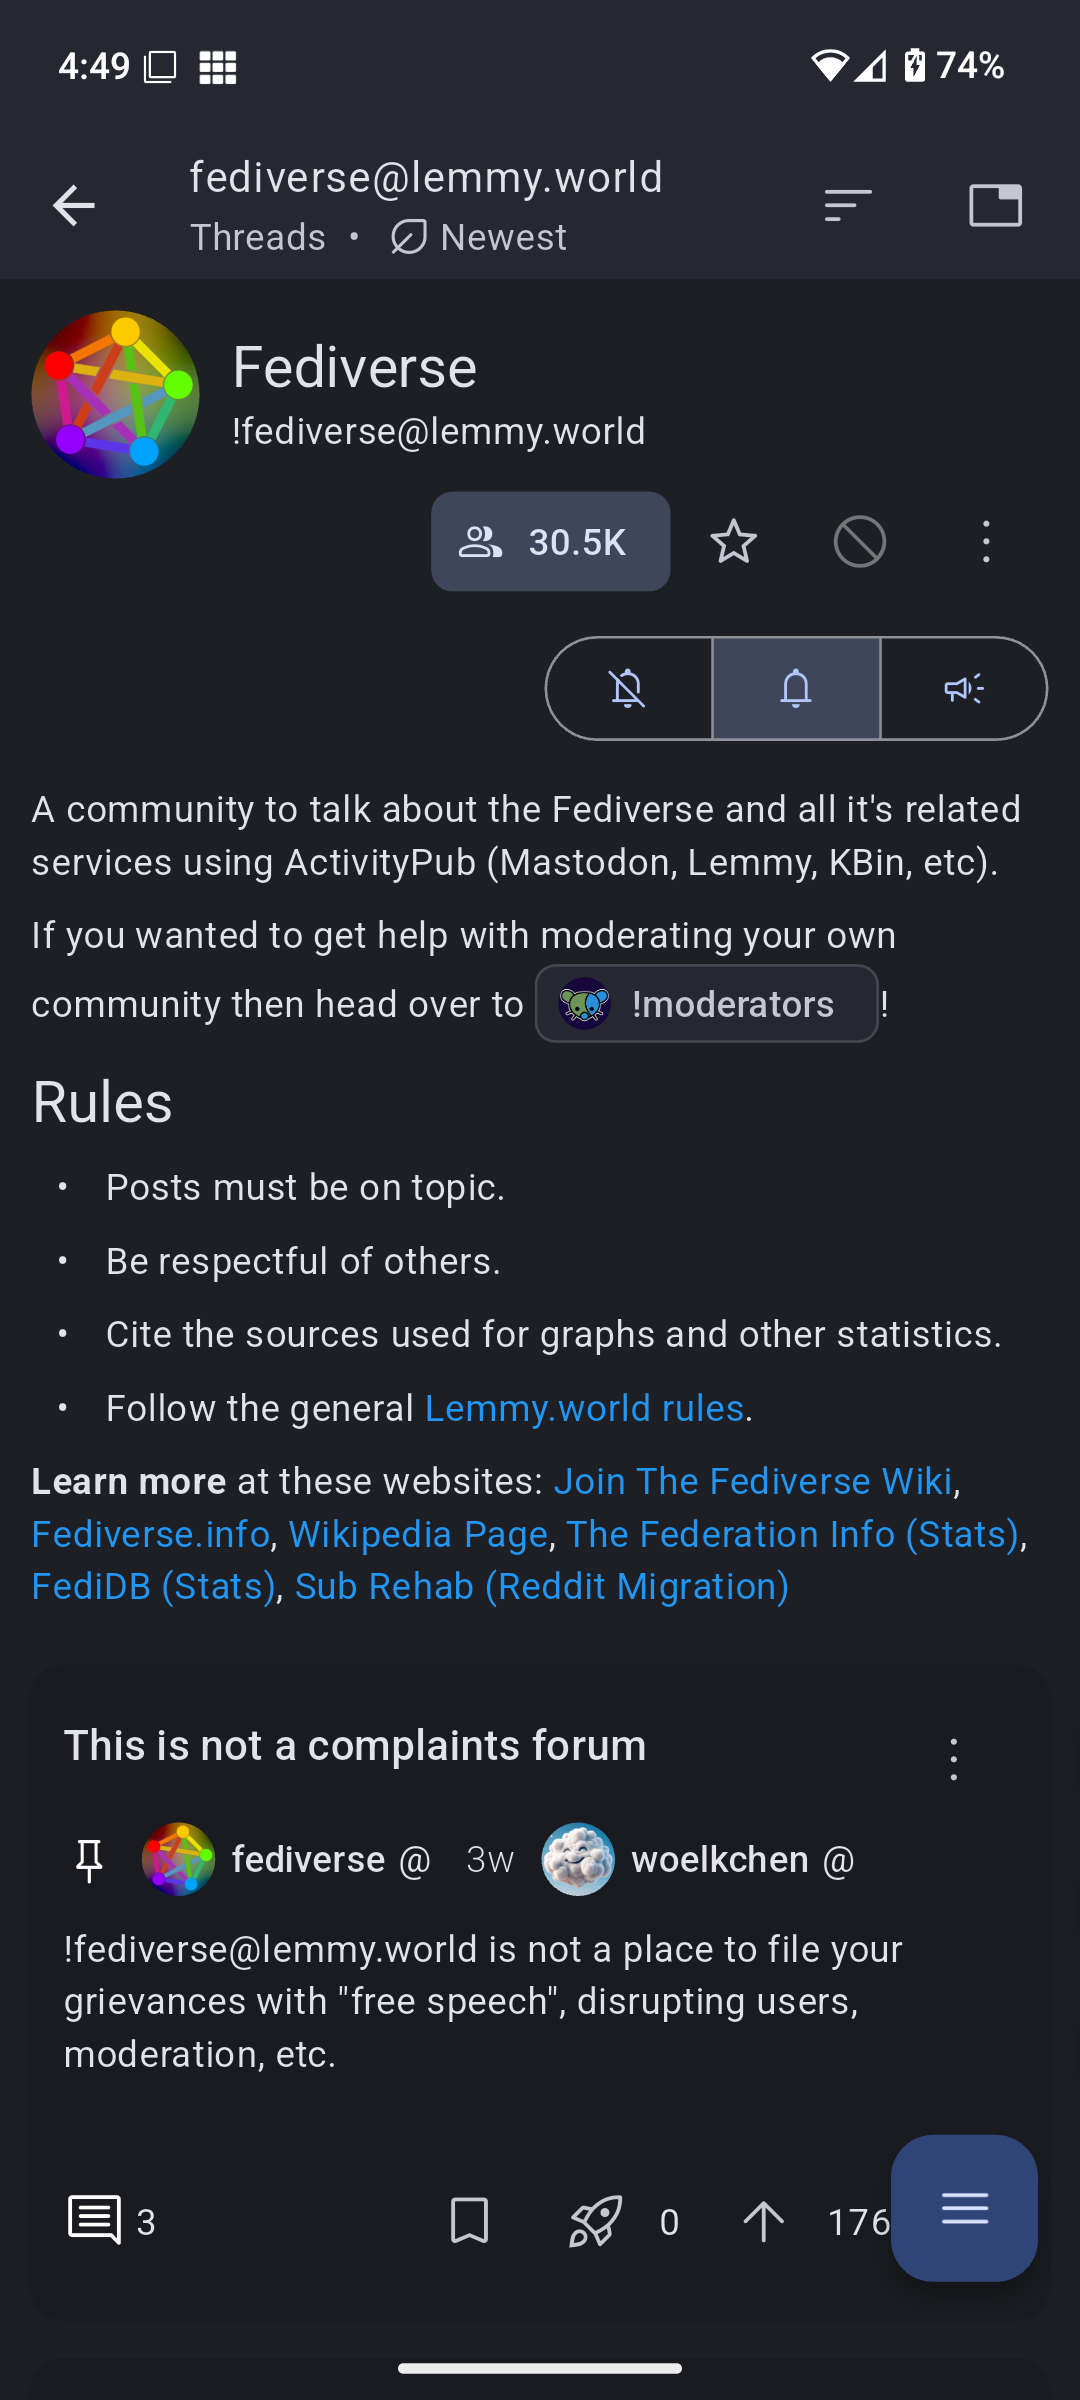The image size is (1080, 2400).
Task: Tap the floating hamburger menu button
Action: tap(964, 2208)
